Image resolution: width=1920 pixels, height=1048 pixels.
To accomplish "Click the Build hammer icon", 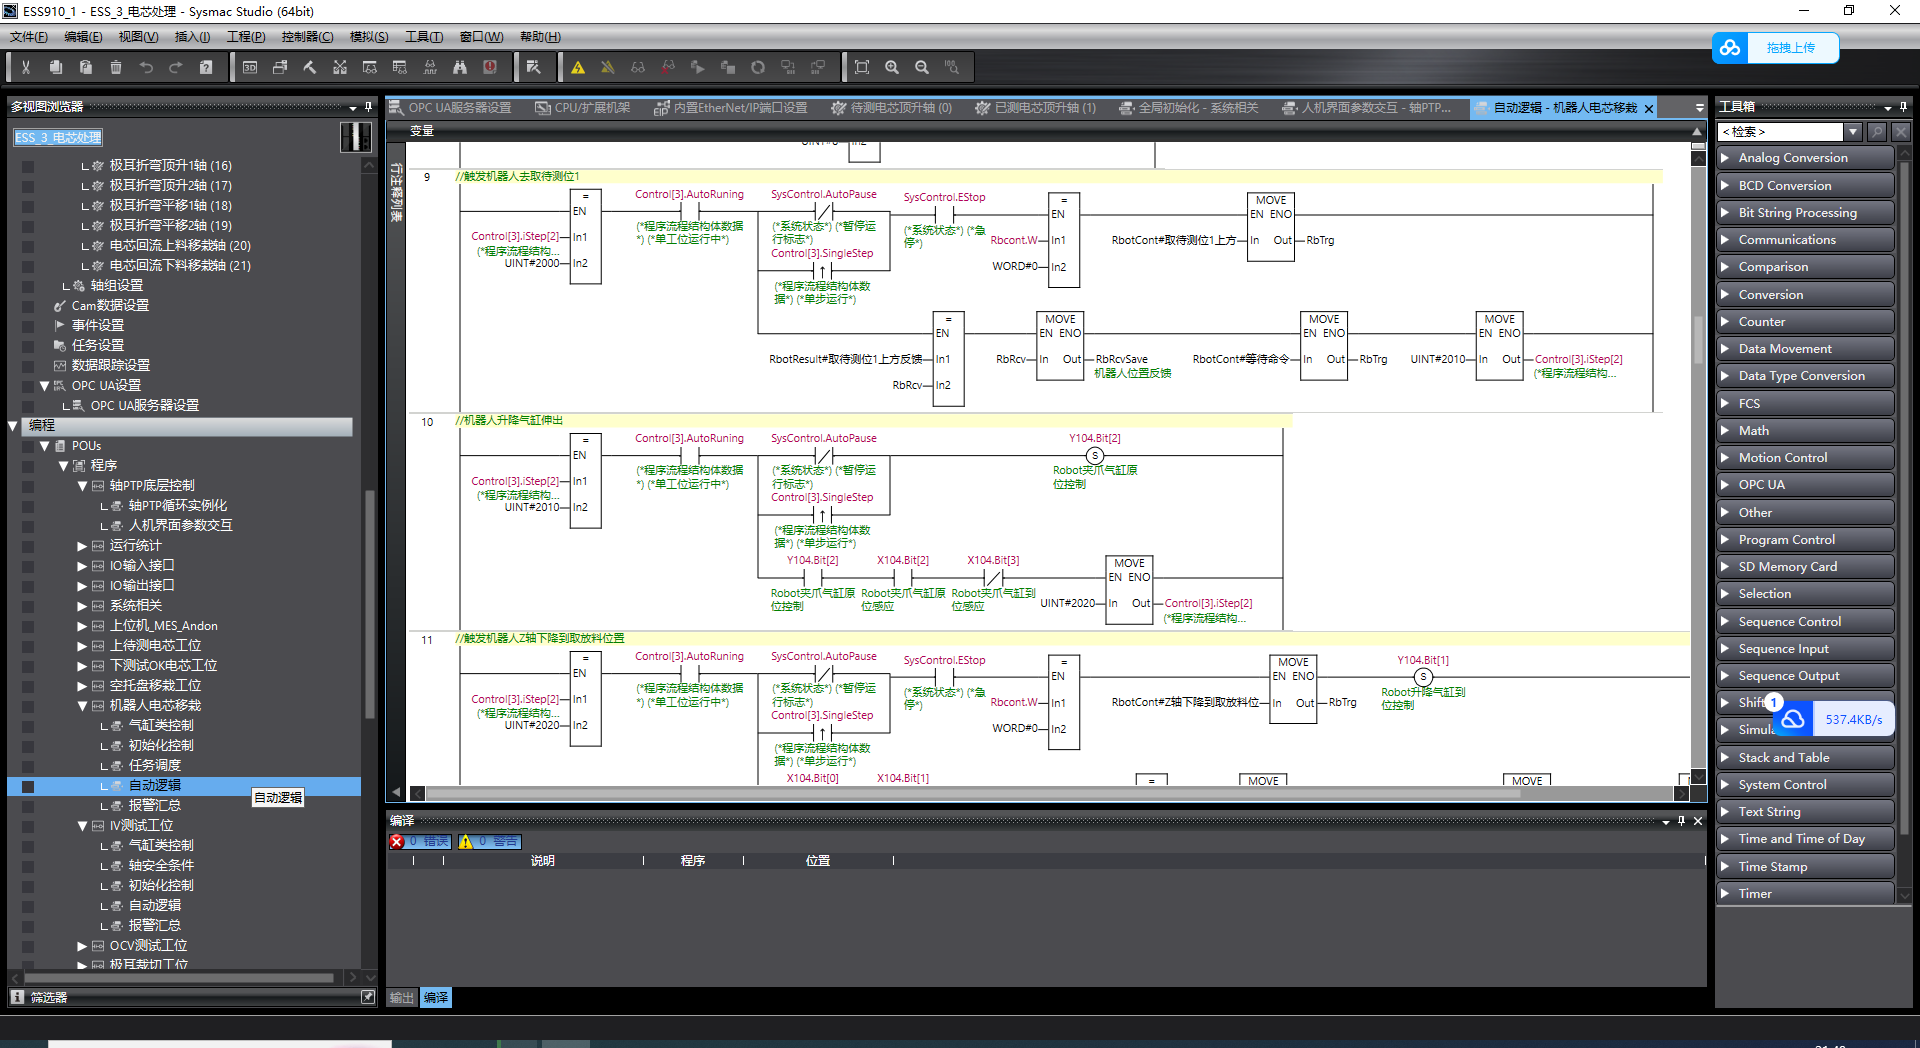I will coord(310,67).
